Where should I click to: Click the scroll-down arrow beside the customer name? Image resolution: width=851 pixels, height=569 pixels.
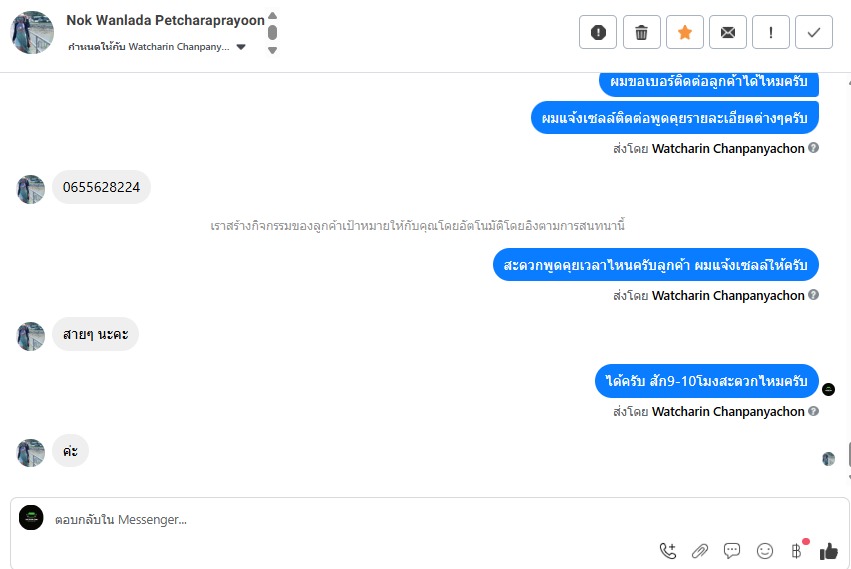pos(272,50)
